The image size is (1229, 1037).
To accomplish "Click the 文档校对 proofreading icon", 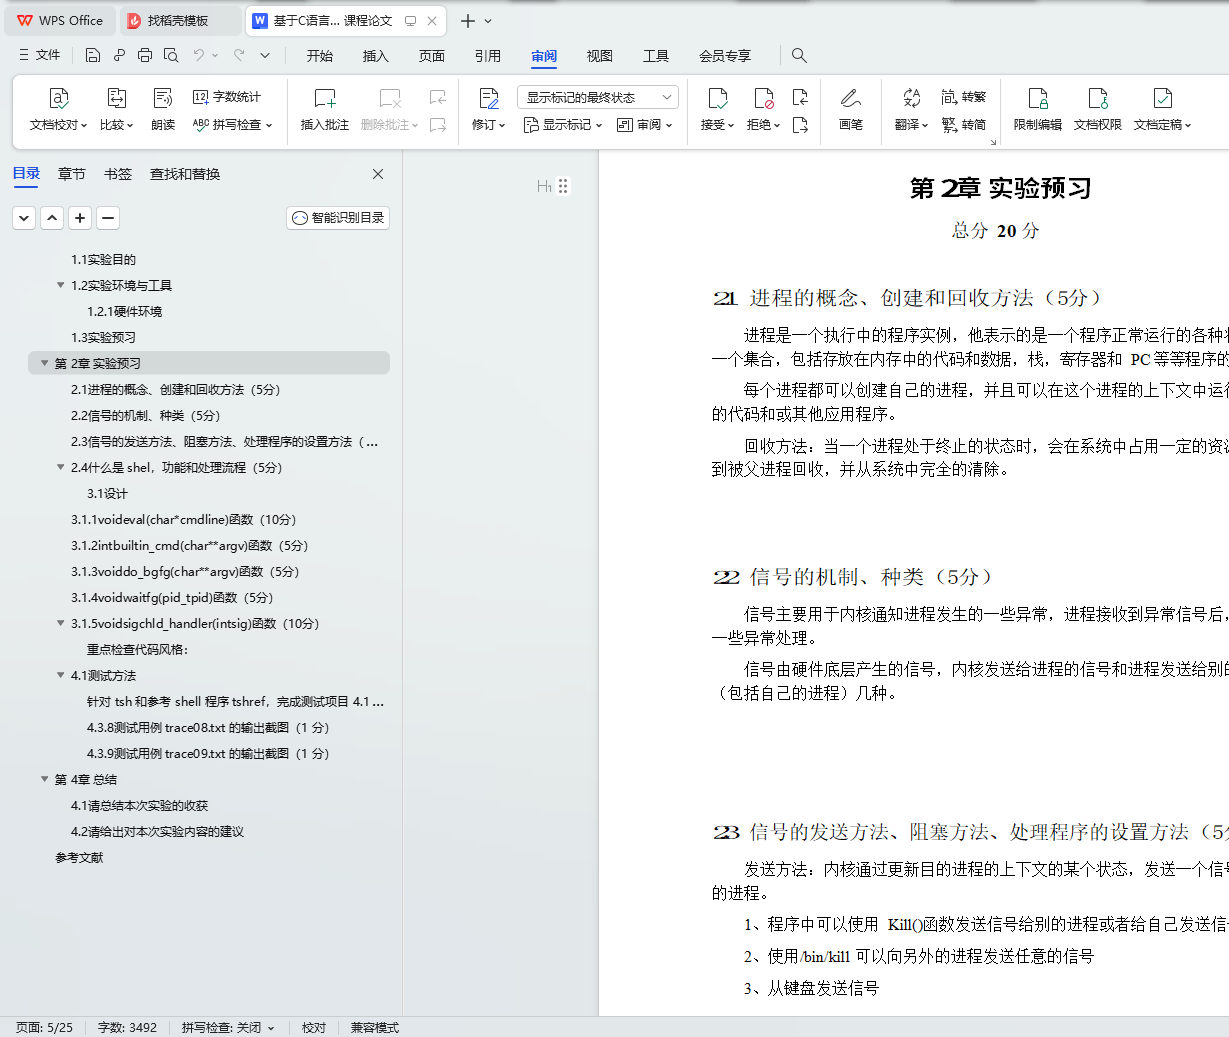I will [59, 98].
